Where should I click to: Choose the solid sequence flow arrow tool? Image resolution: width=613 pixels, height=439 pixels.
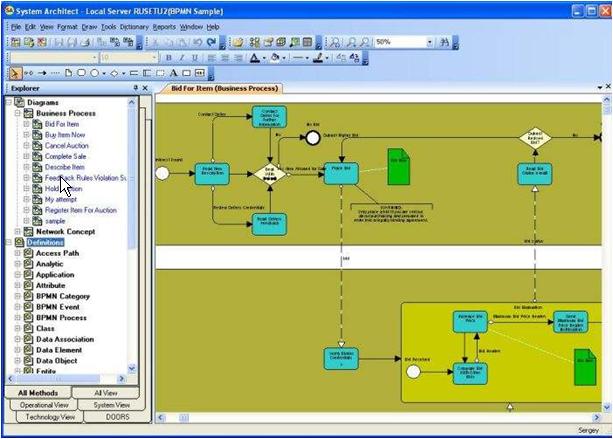coord(42,73)
